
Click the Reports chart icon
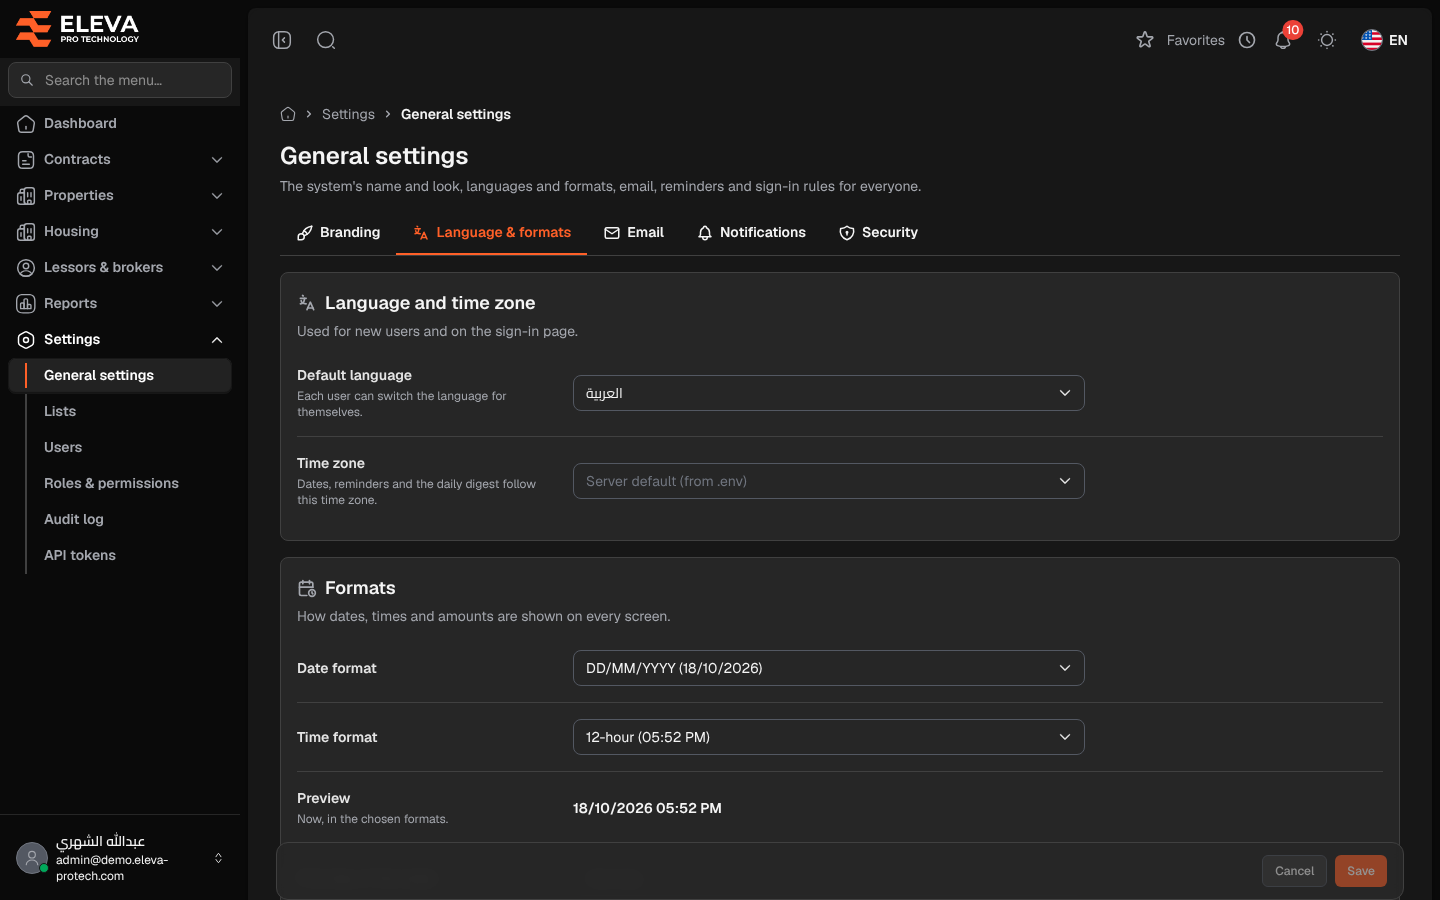pyautogui.click(x=26, y=303)
